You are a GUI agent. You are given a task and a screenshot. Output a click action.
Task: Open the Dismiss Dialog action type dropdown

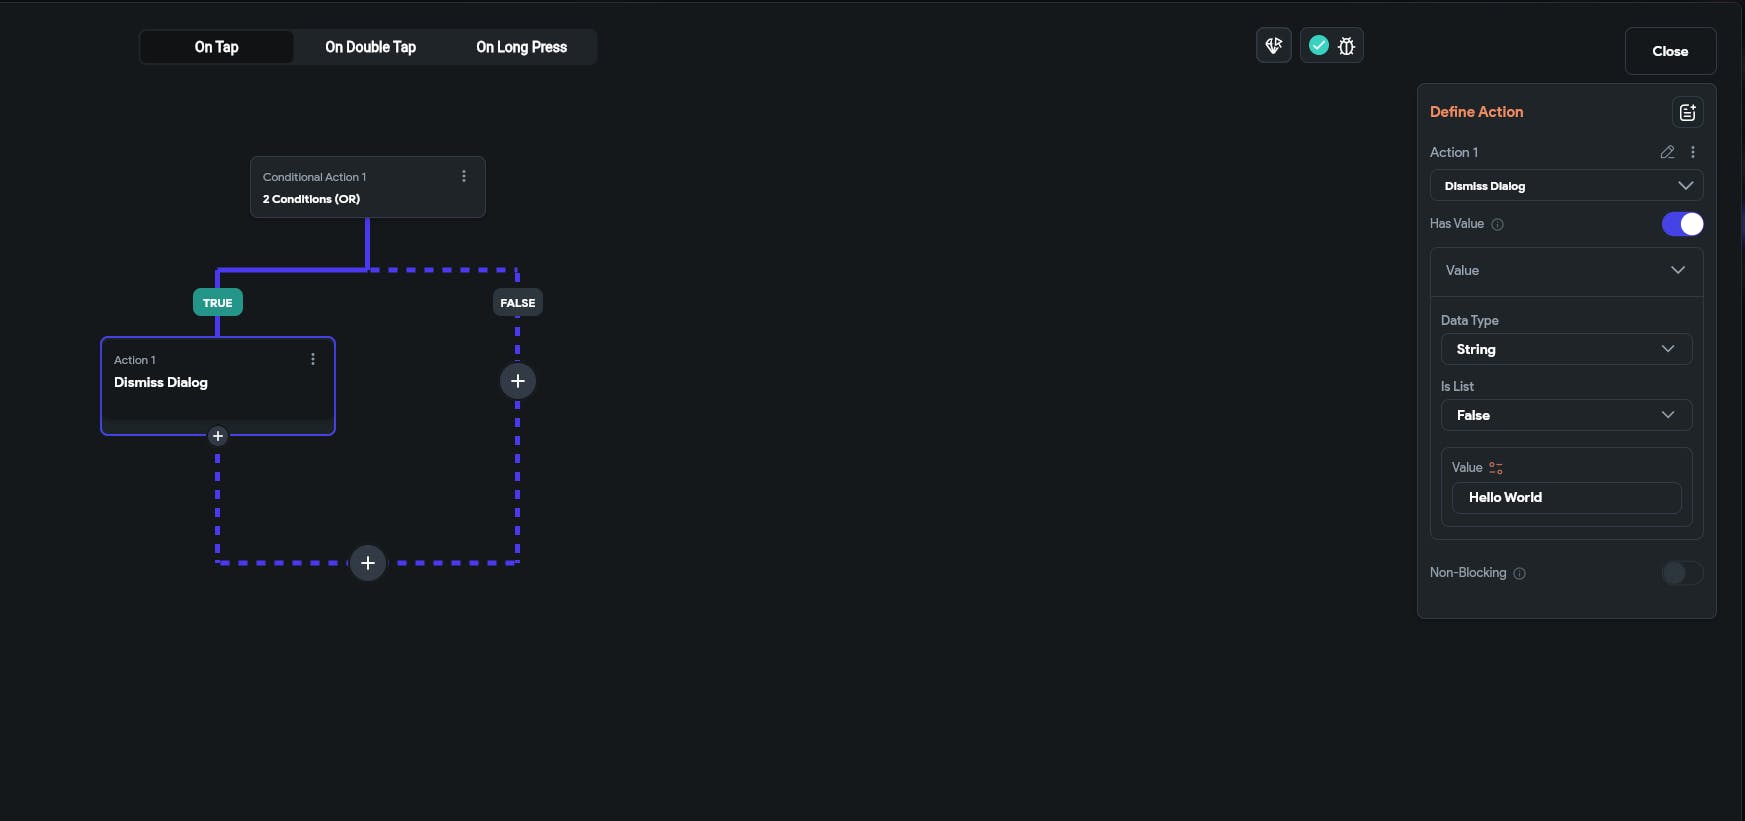(1566, 186)
